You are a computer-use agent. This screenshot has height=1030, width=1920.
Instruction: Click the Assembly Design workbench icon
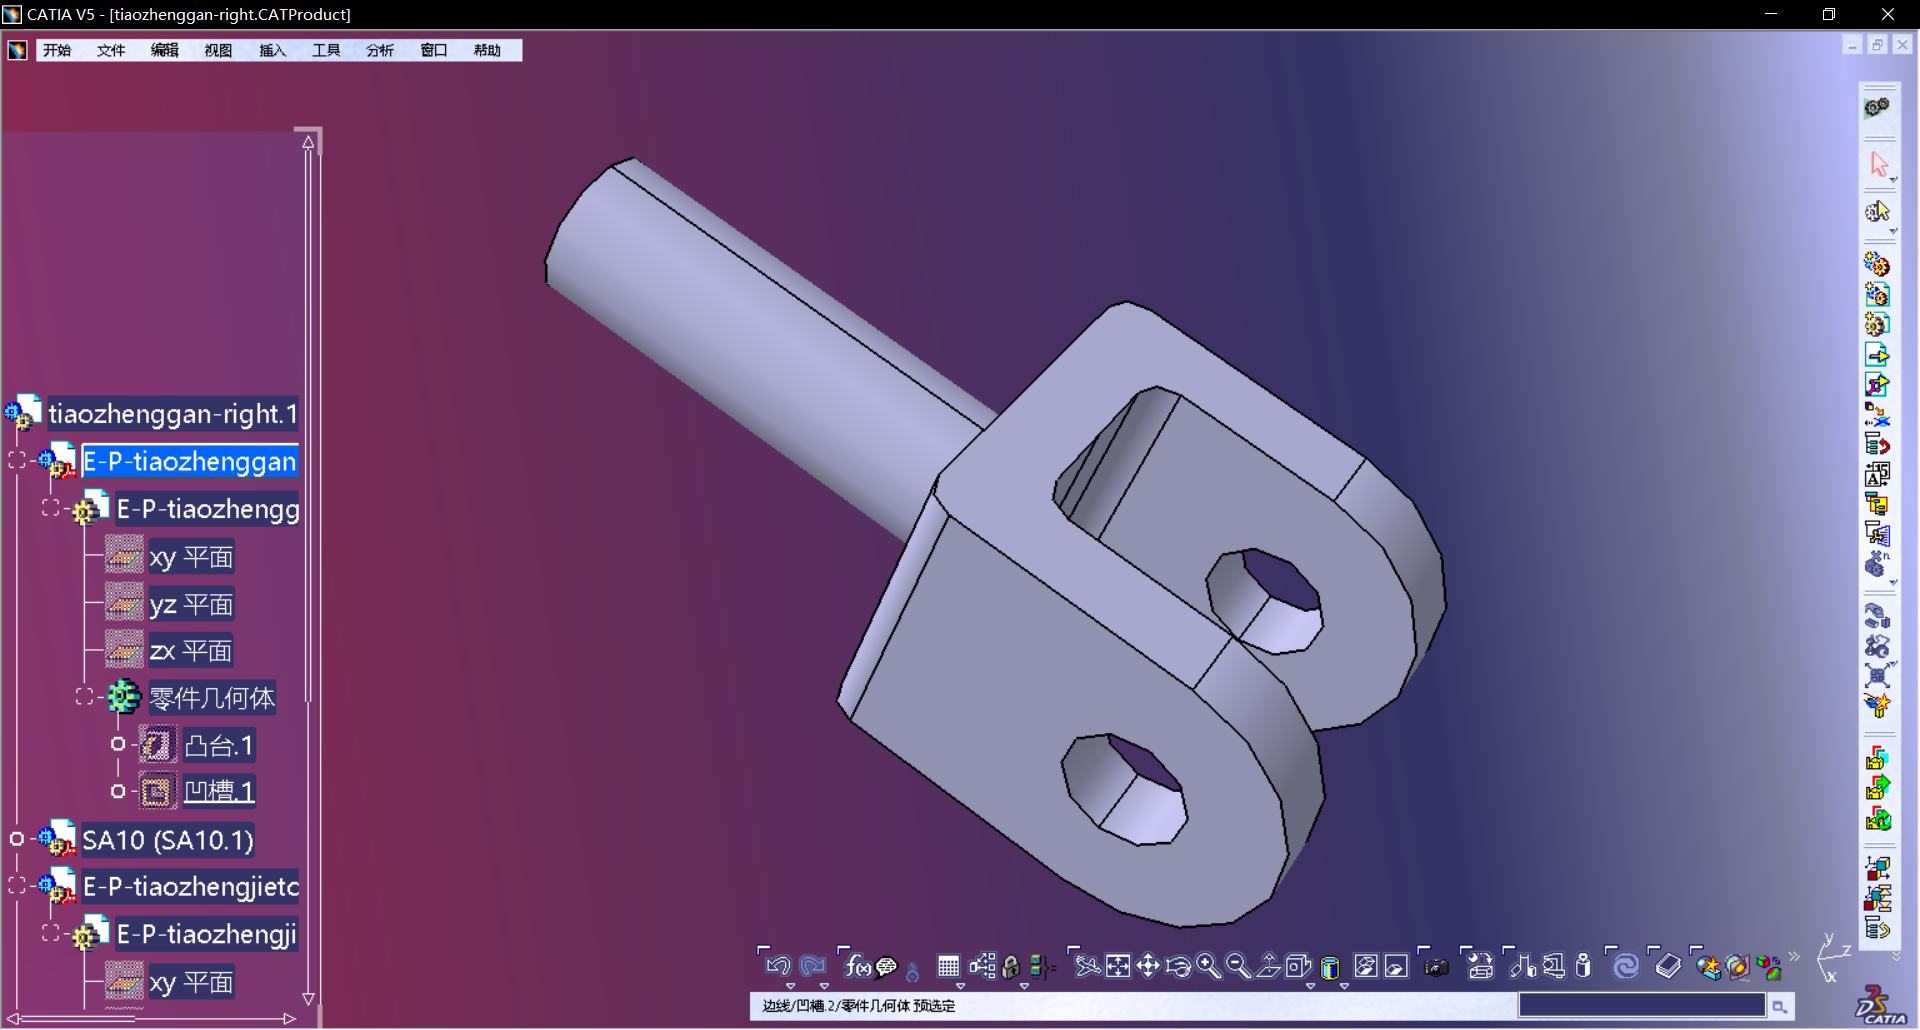pyautogui.click(x=1877, y=107)
